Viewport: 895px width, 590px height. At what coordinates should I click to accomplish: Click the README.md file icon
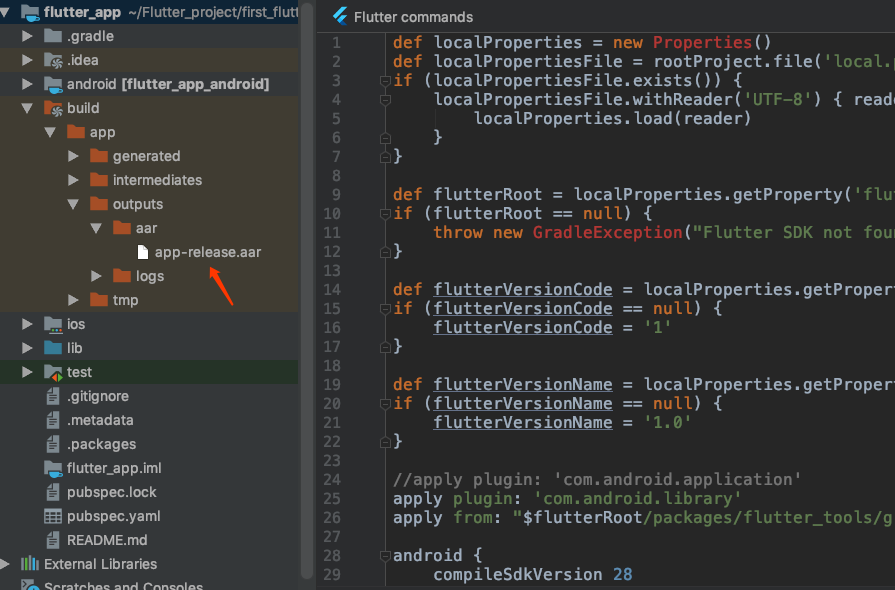[x=53, y=539]
